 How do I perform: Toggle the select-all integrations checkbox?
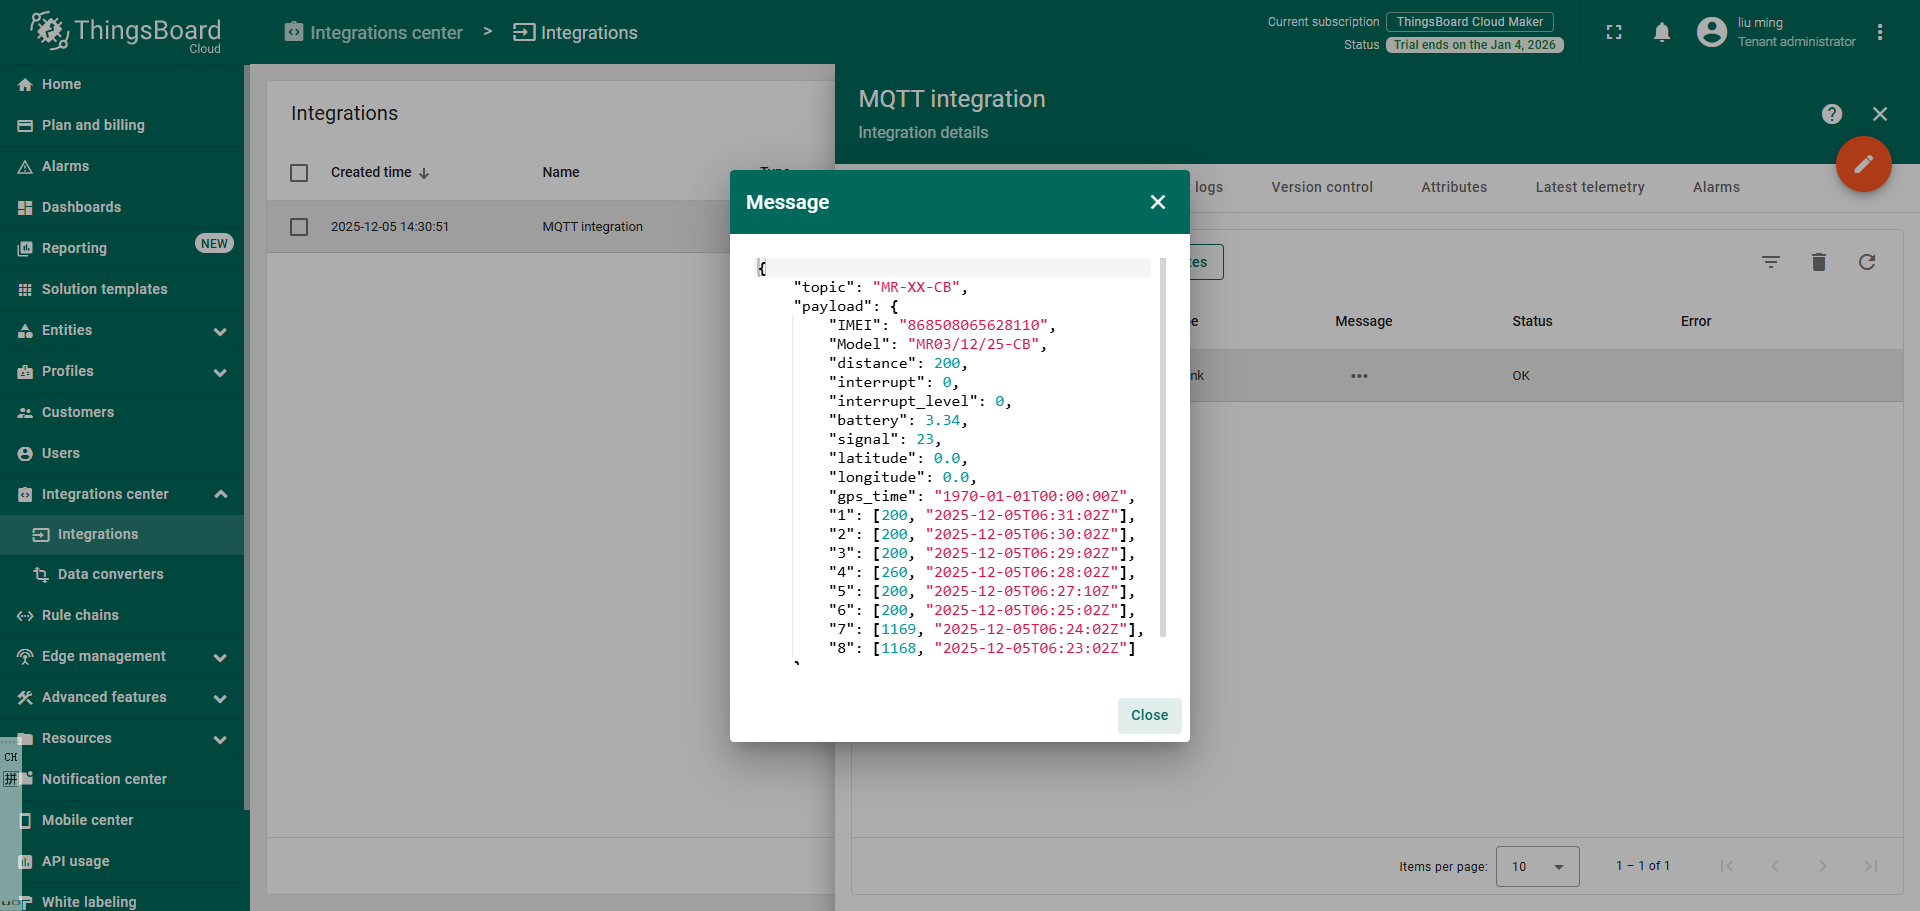pyautogui.click(x=299, y=173)
